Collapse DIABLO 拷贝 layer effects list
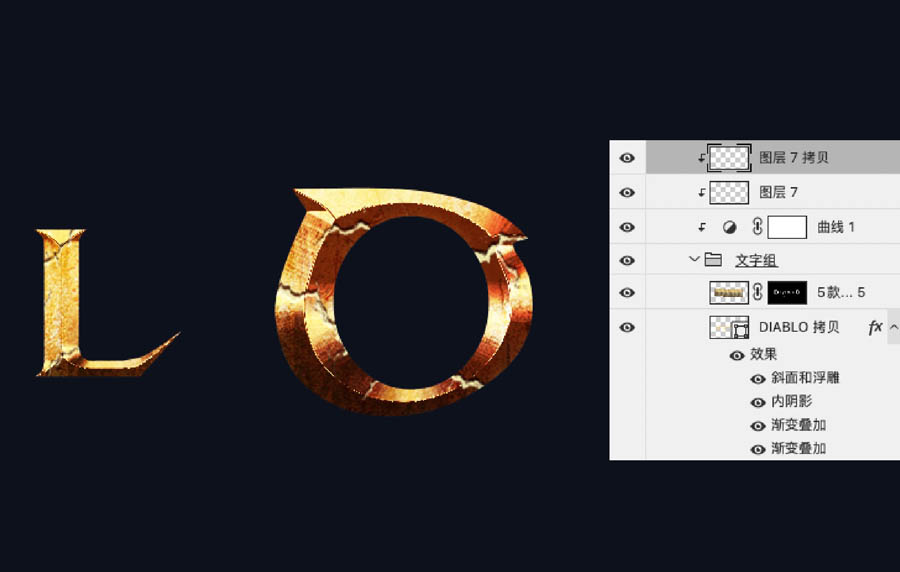The image size is (900, 572). [x=894, y=327]
